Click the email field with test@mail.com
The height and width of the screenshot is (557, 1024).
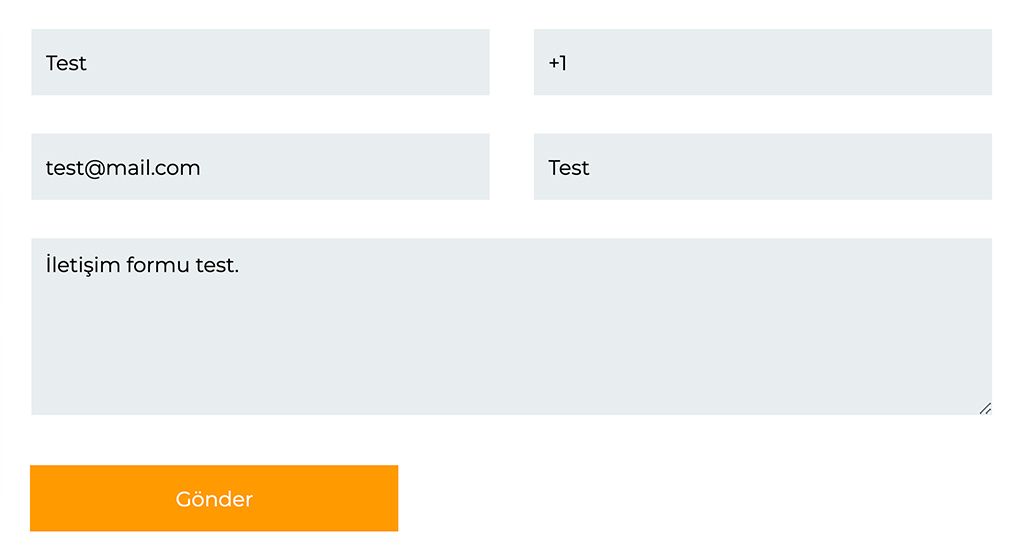click(x=260, y=167)
